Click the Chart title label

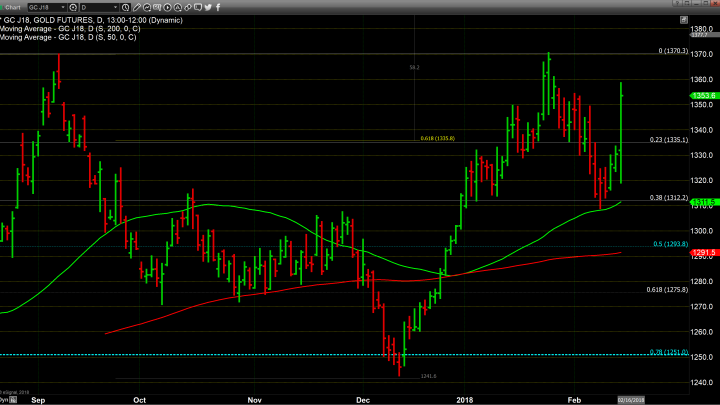coord(13,8)
